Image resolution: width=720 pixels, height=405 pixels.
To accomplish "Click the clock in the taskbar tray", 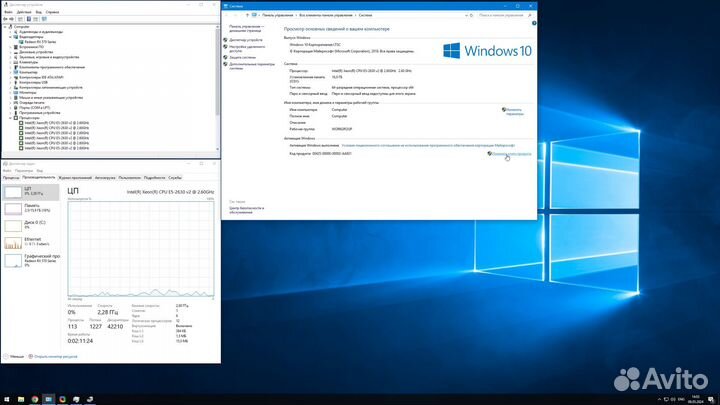I will click(696, 399).
